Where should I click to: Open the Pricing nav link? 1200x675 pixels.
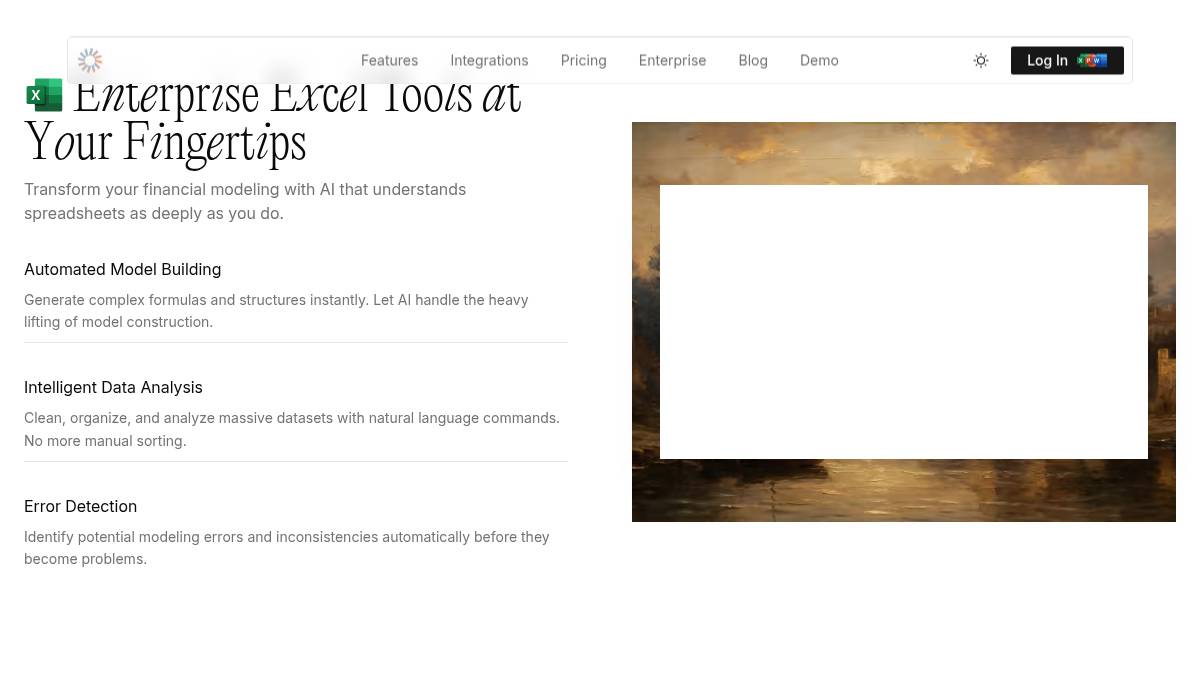pyautogui.click(x=583, y=61)
